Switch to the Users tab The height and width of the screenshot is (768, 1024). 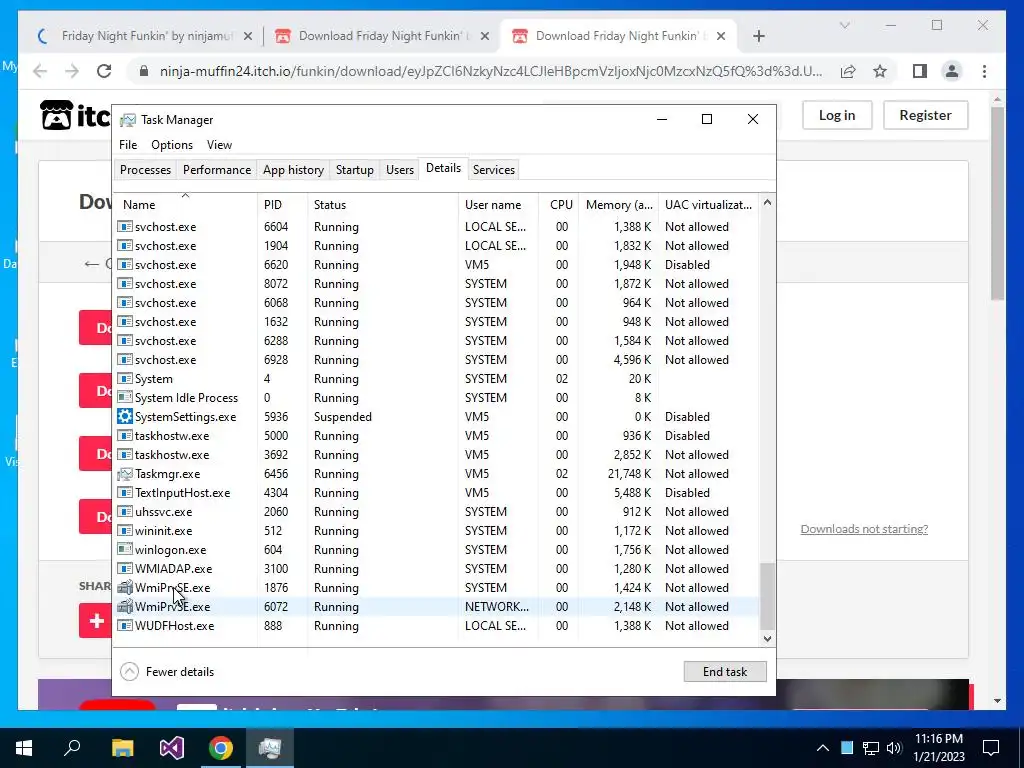[x=400, y=170]
